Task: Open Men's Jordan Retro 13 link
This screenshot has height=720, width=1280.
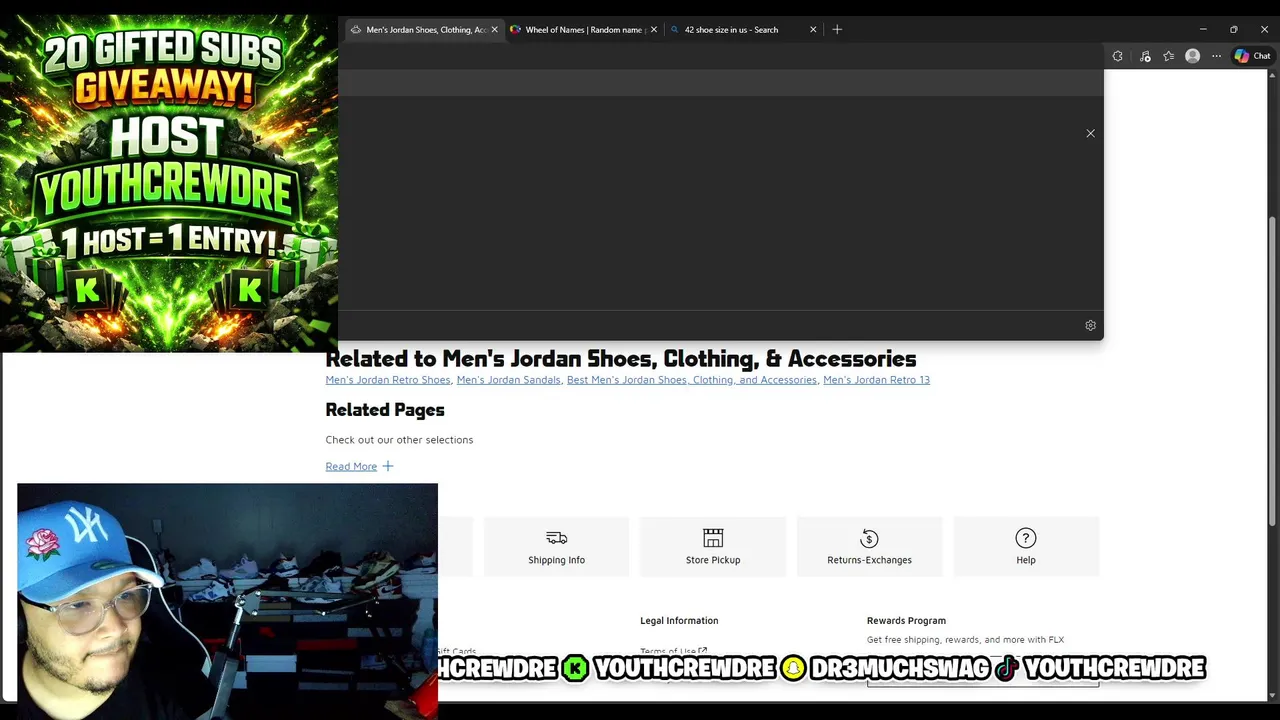Action: [x=876, y=380]
